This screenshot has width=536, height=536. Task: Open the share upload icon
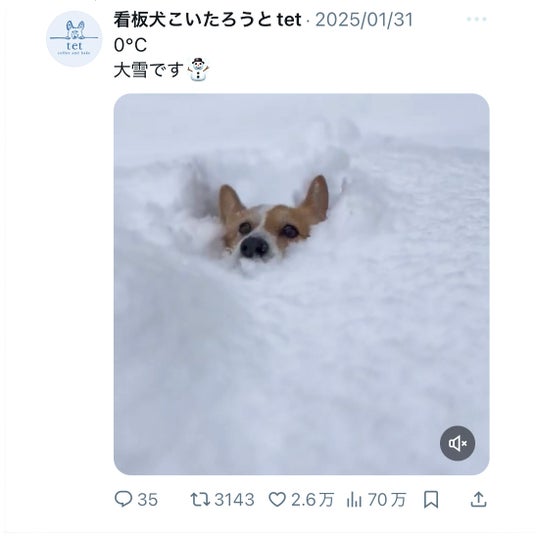pyautogui.click(x=479, y=499)
